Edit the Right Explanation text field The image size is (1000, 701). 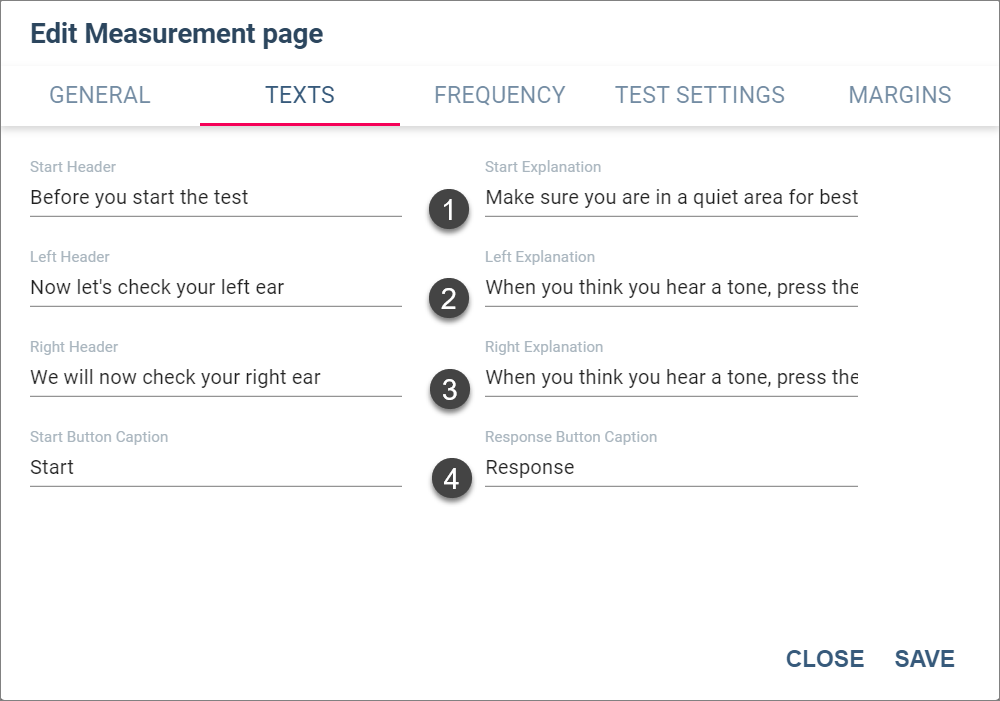point(671,377)
